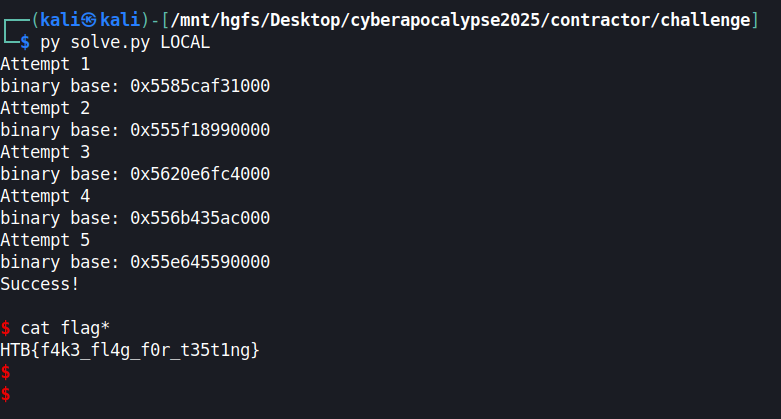Click the address 0x5620e6fc4000
This screenshot has height=419, width=781.
click(200, 174)
